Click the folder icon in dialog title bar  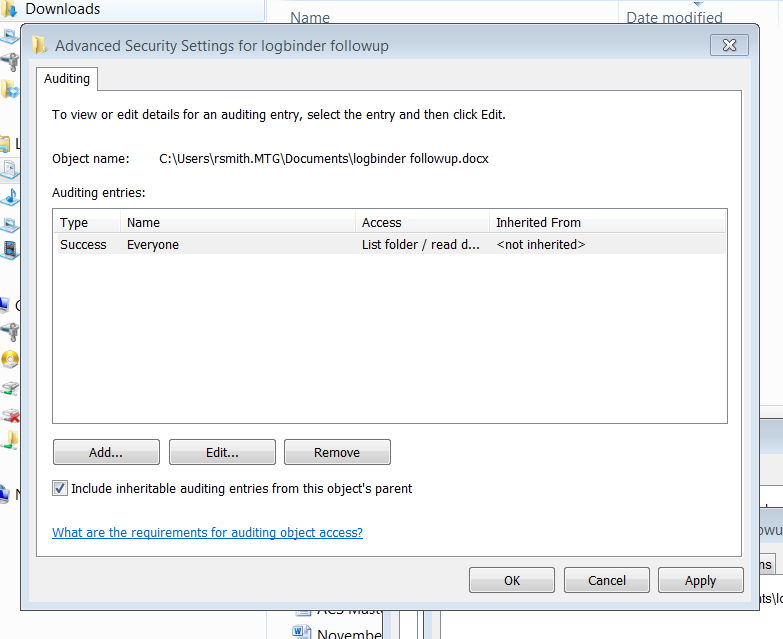(39, 45)
